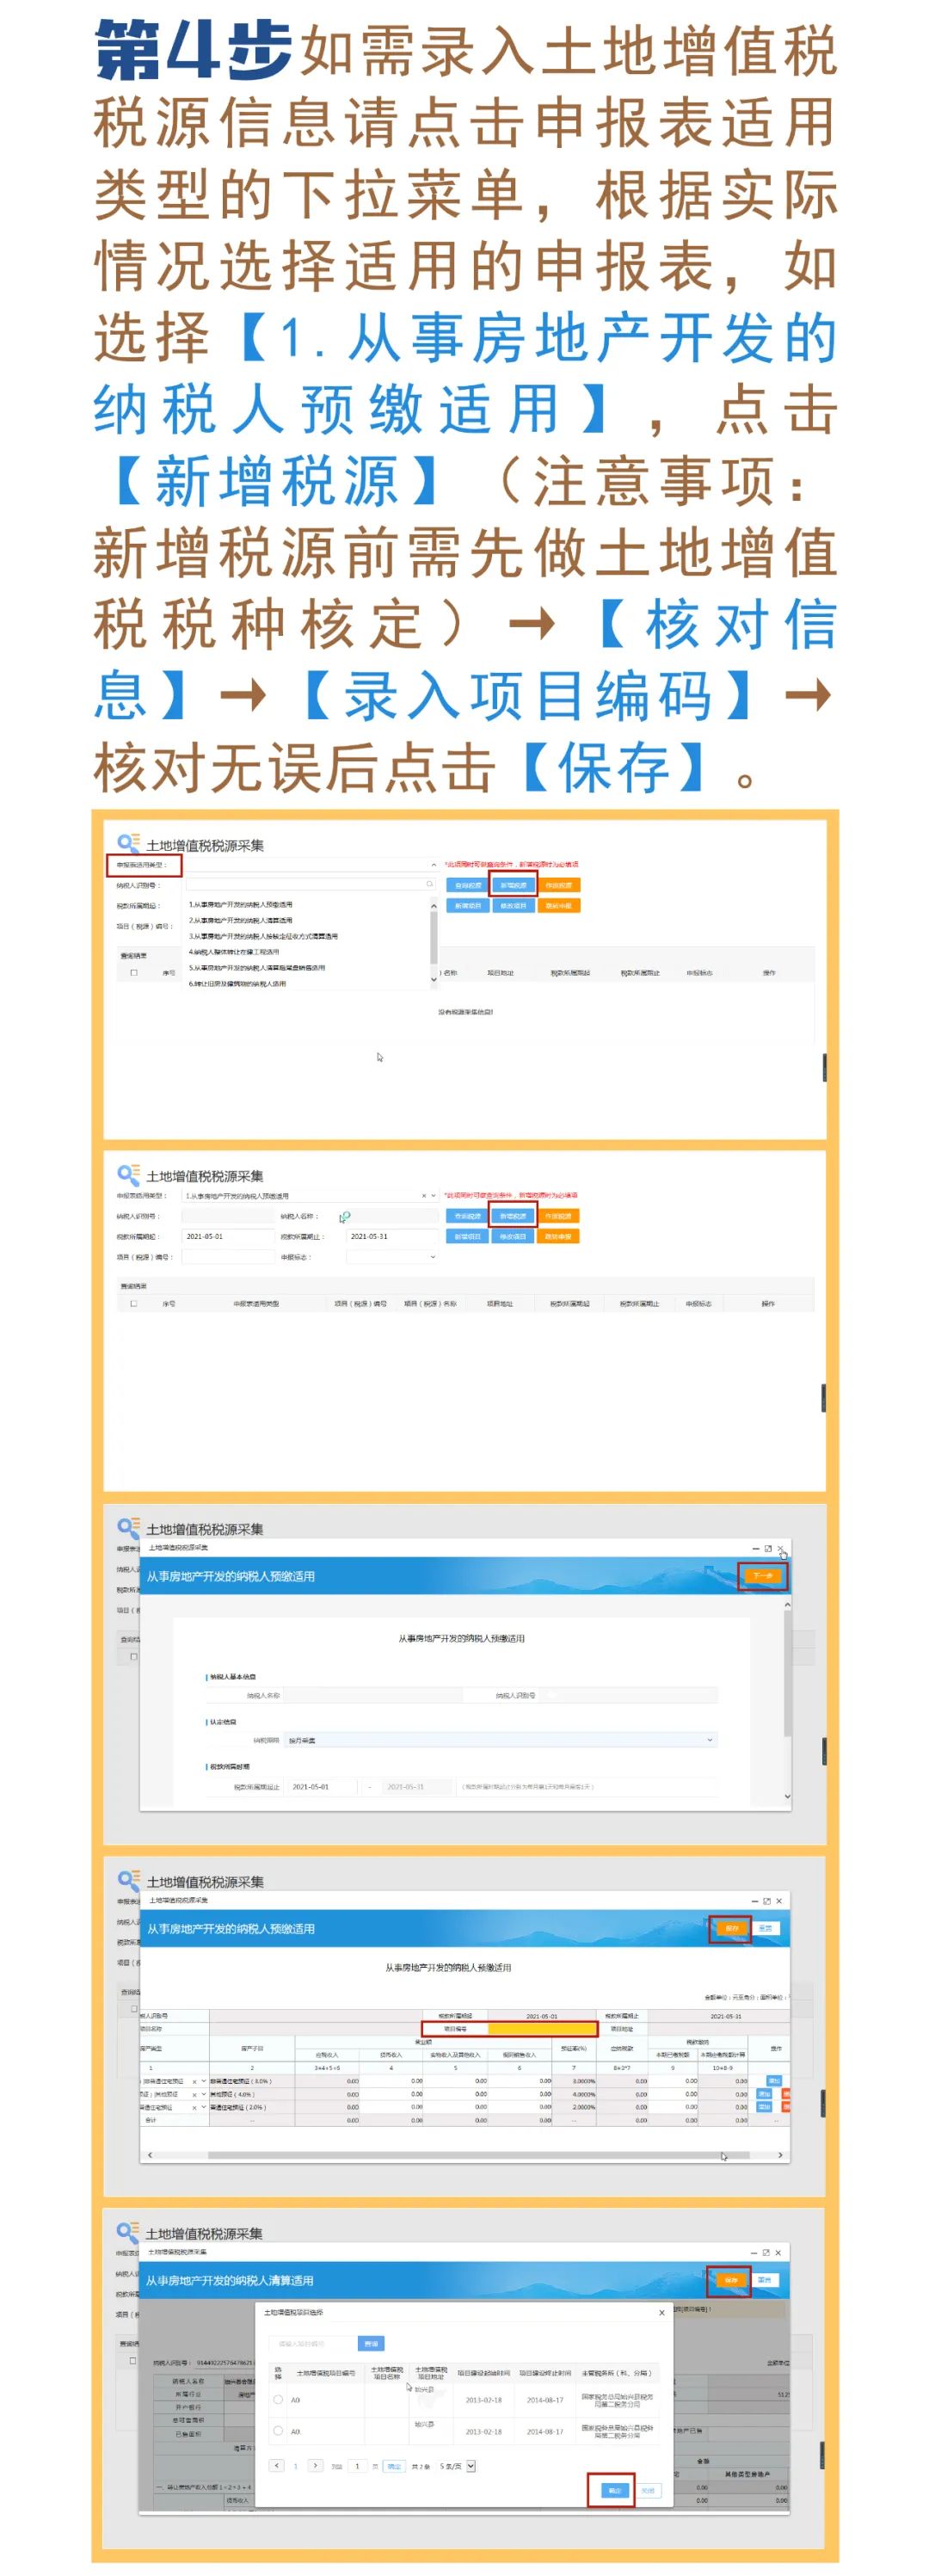Click search input in the 土地增值税项目选择 dialog
Viewport: 929px width, 2576px height.
click(x=313, y=2343)
